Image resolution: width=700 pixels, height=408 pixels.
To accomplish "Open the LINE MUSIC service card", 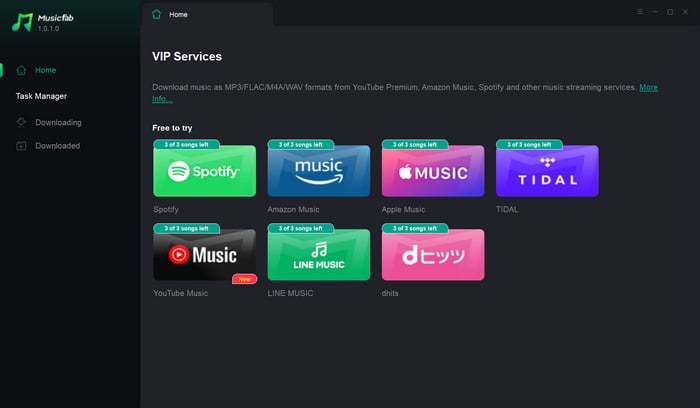I will (319, 254).
